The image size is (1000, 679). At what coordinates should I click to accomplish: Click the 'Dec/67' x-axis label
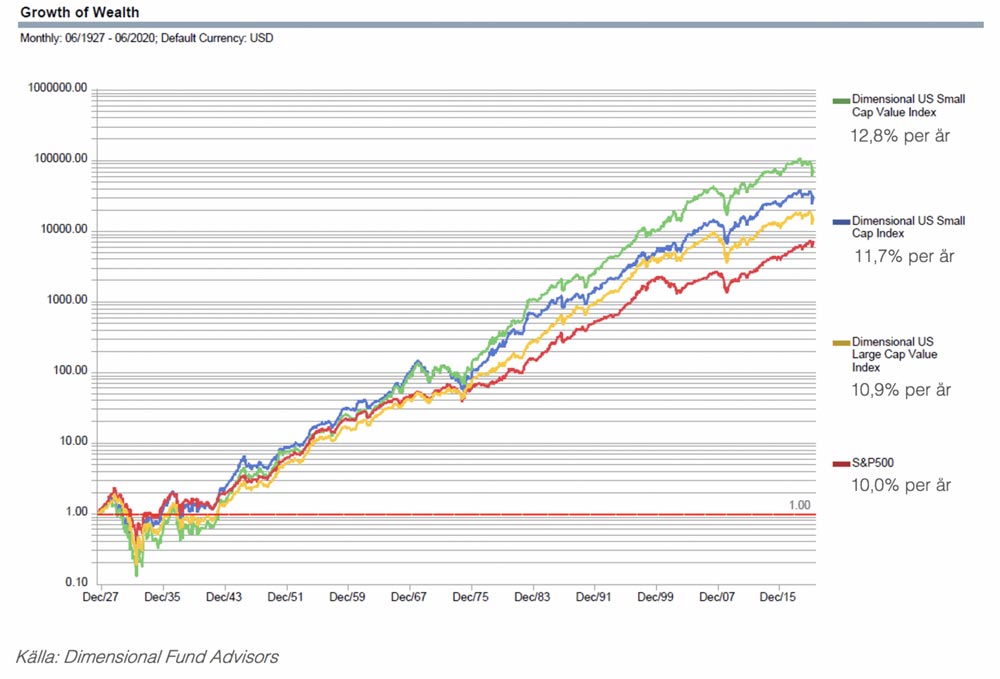(x=409, y=597)
